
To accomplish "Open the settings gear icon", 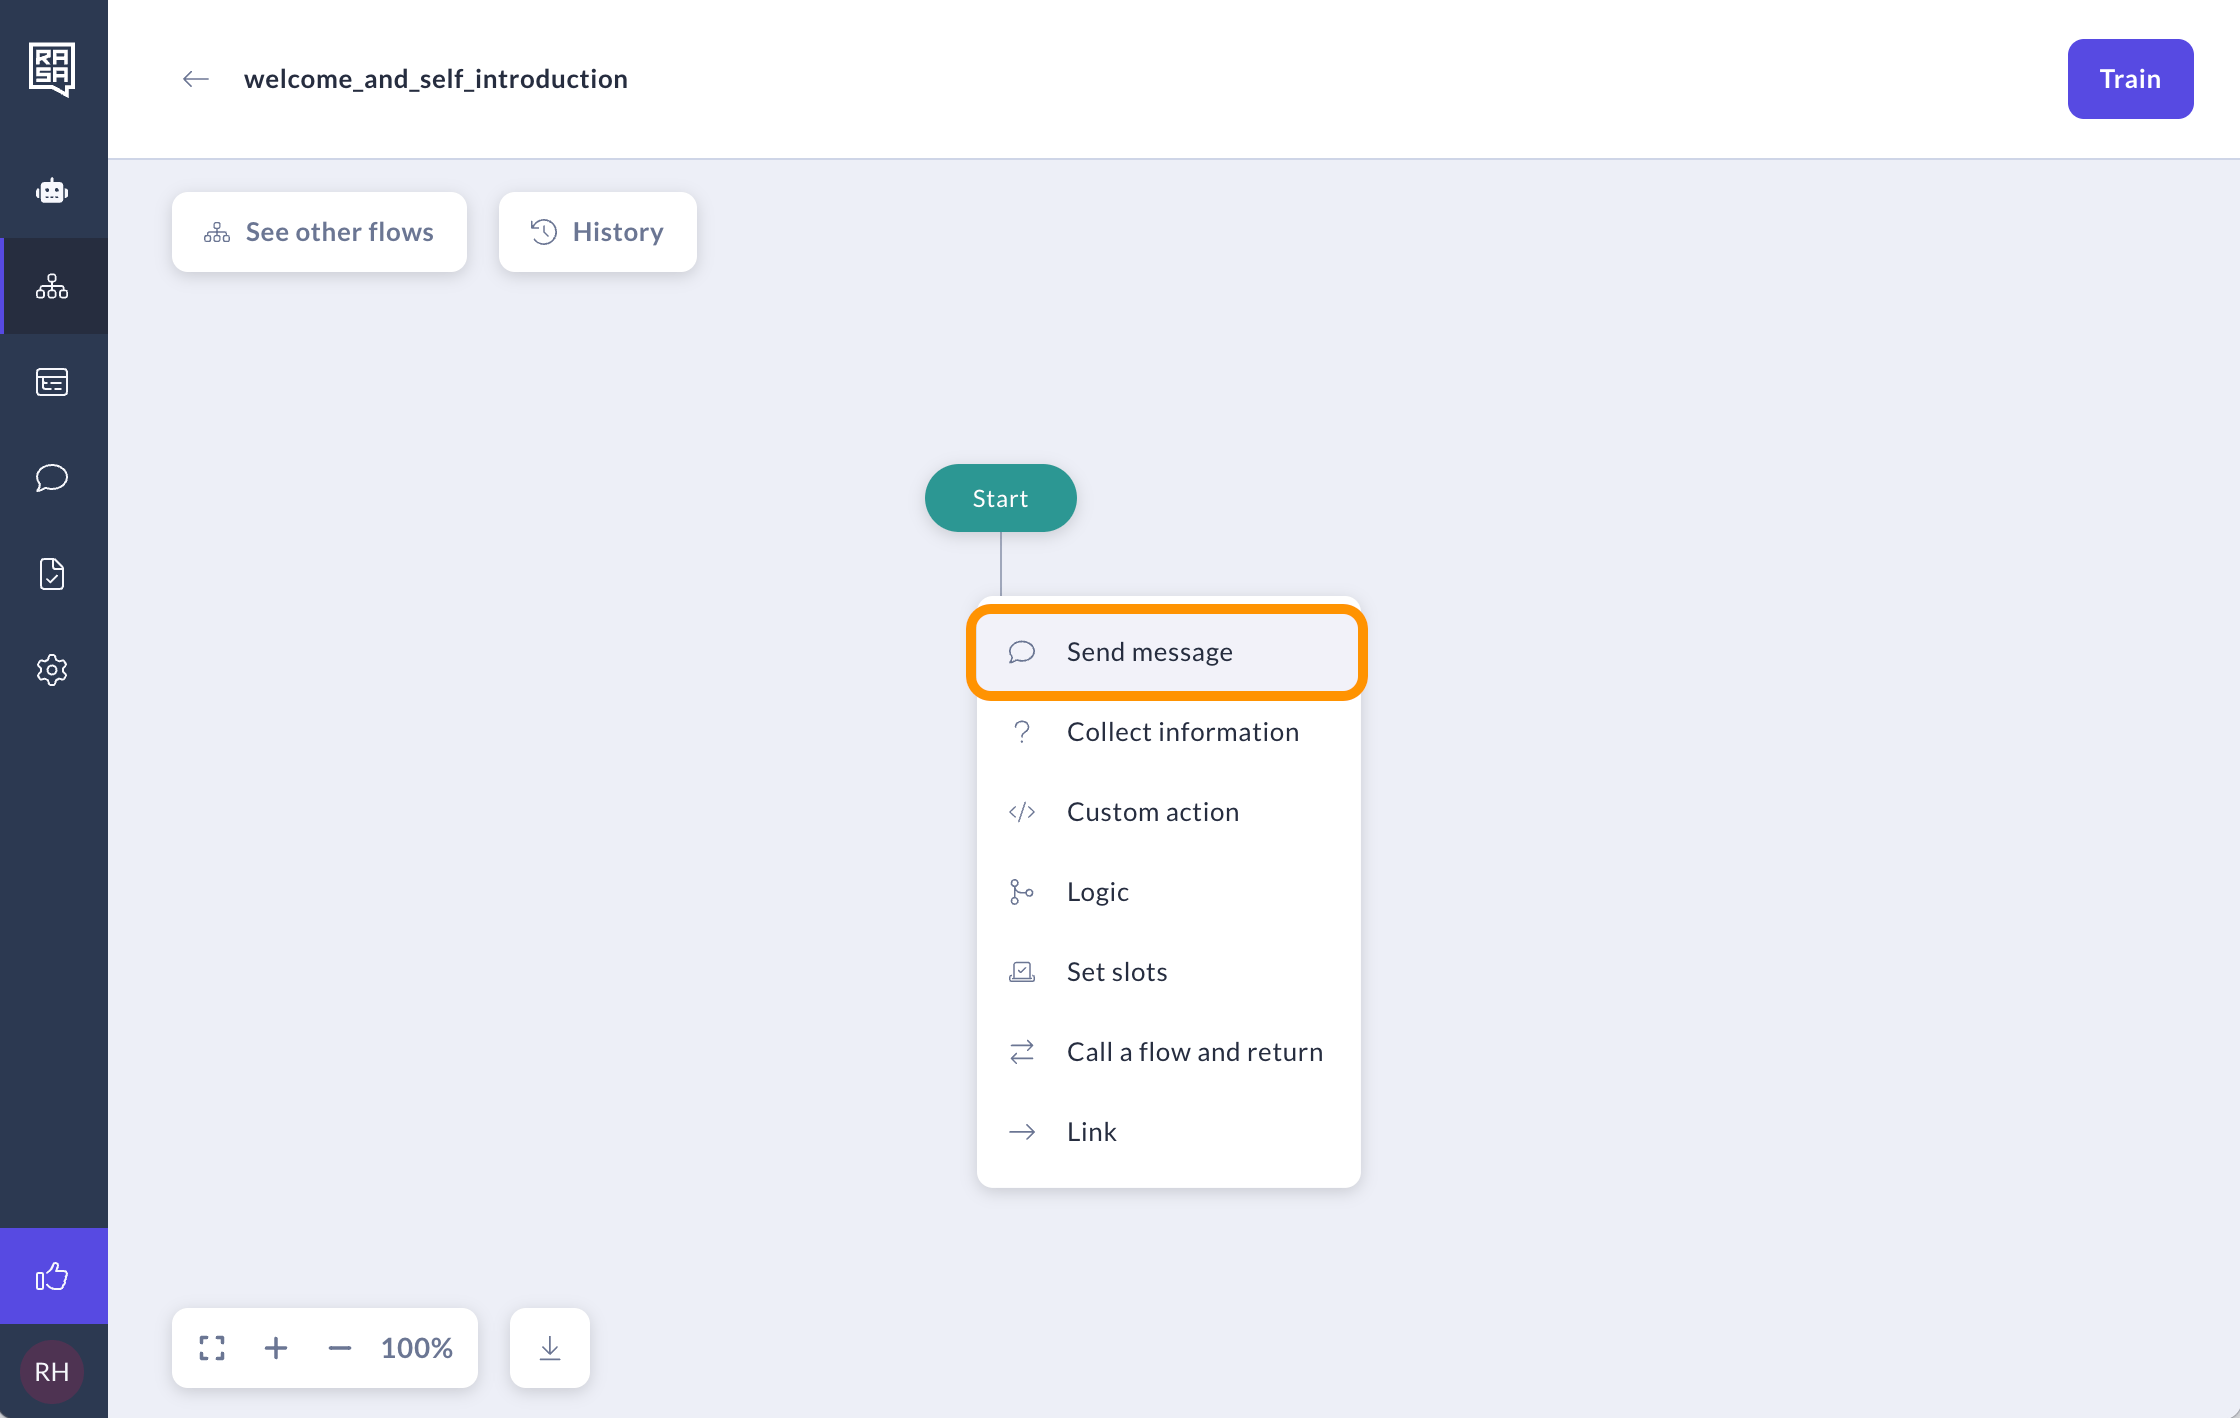I will (52, 670).
